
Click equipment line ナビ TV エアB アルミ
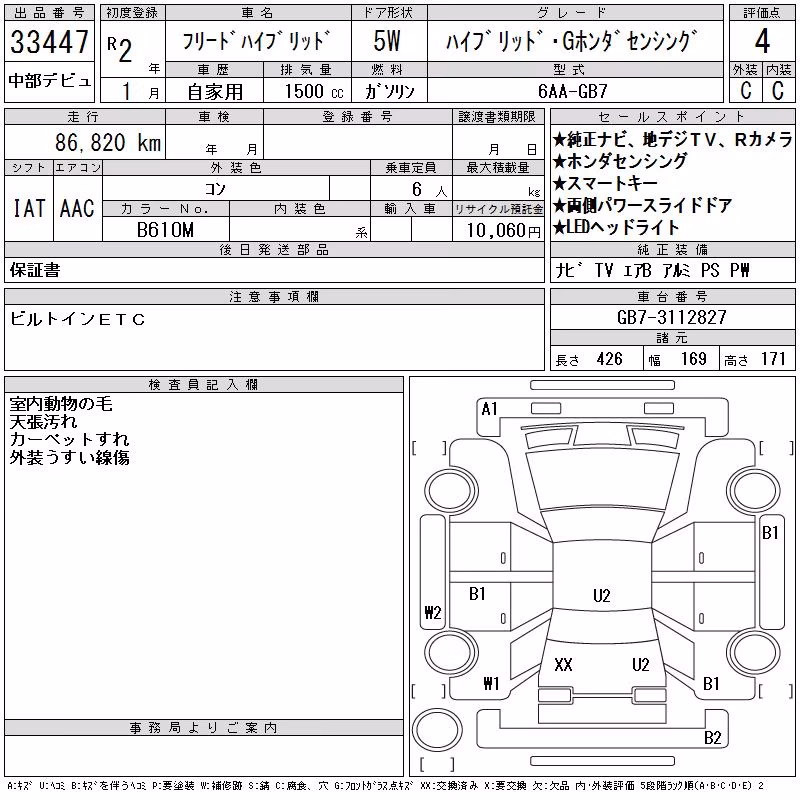coord(623,270)
